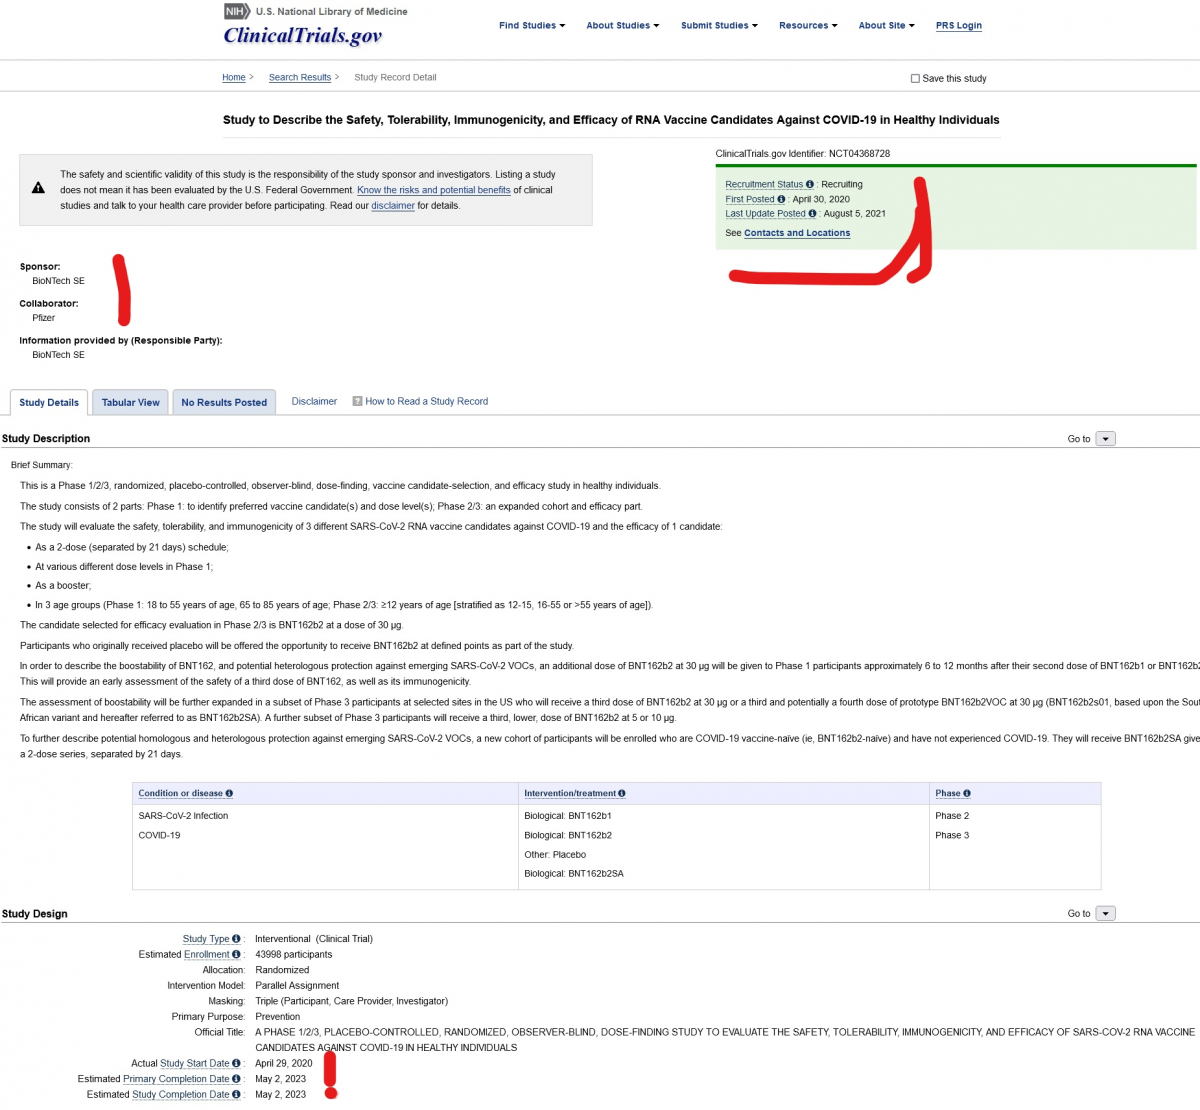Click the PRS Login link
This screenshot has width=1200, height=1110.
pyautogui.click(x=958, y=26)
